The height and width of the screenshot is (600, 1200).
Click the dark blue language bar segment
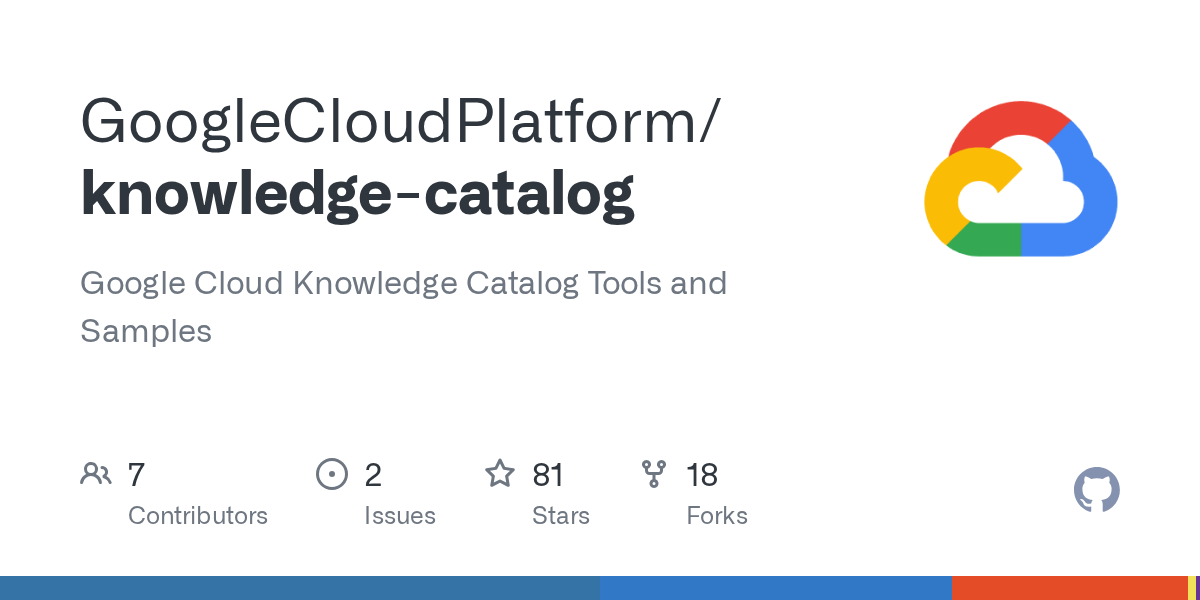[300, 588]
